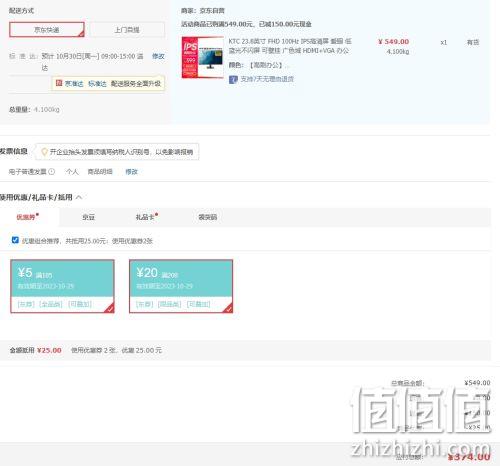The width and height of the screenshot is (500, 466).
Task: Select the 京东快递 delivery option
Action: [47, 30]
